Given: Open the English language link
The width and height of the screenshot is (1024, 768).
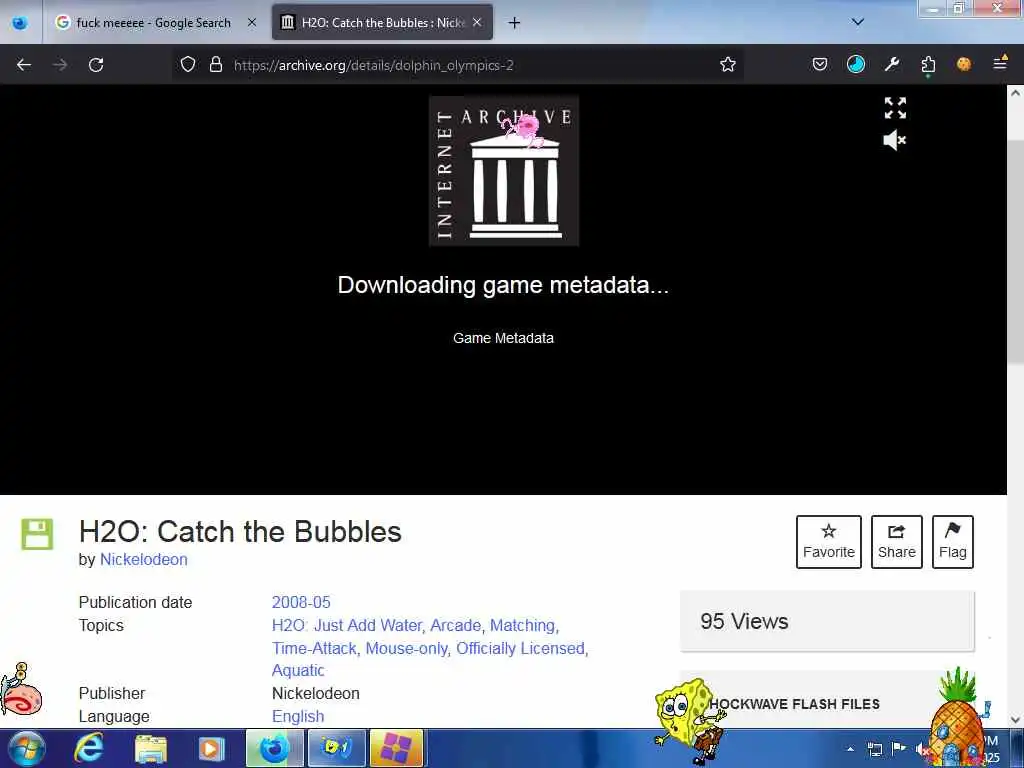Looking at the screenshot, I should (298, 716).
